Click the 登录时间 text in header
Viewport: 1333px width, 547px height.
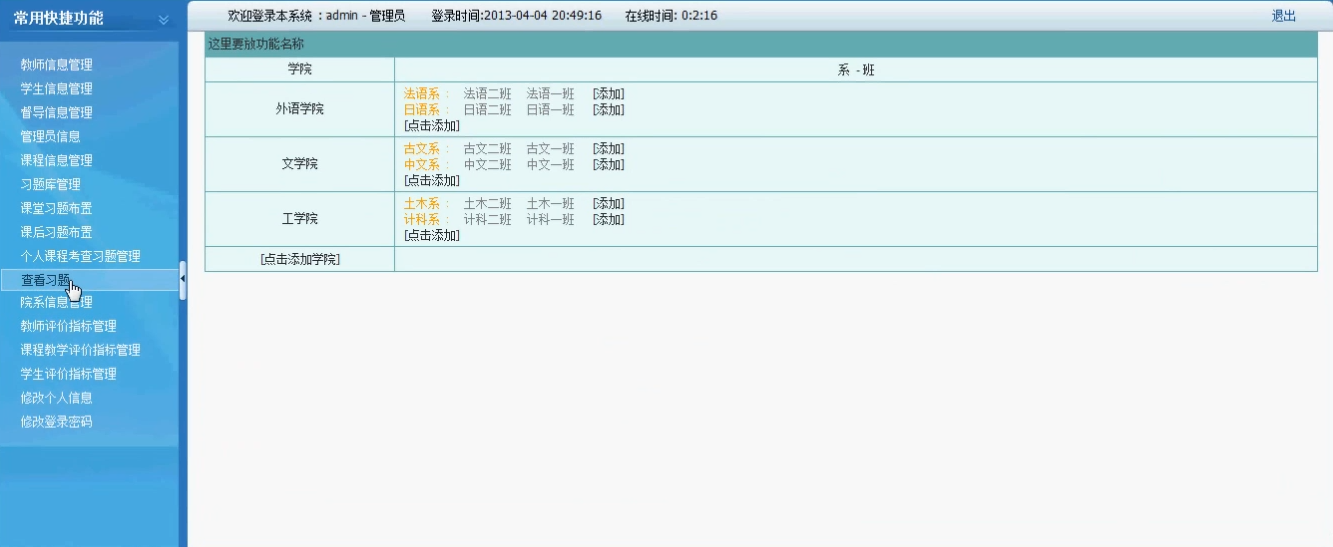[516, 16]
